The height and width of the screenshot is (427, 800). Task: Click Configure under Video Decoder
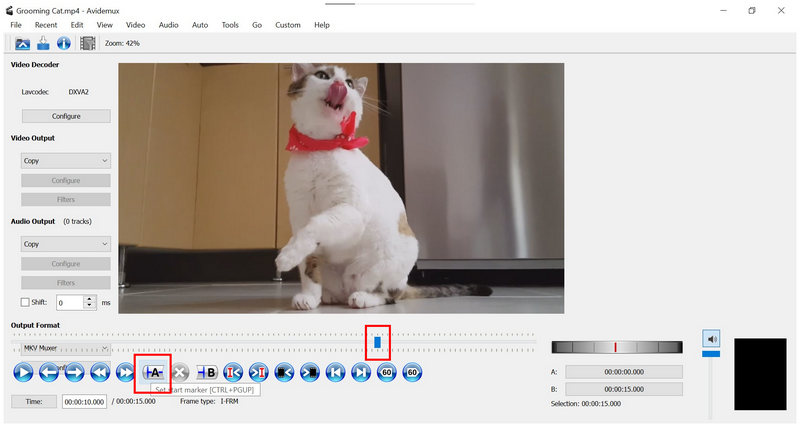pyautogui.click(x=66, y=116)
